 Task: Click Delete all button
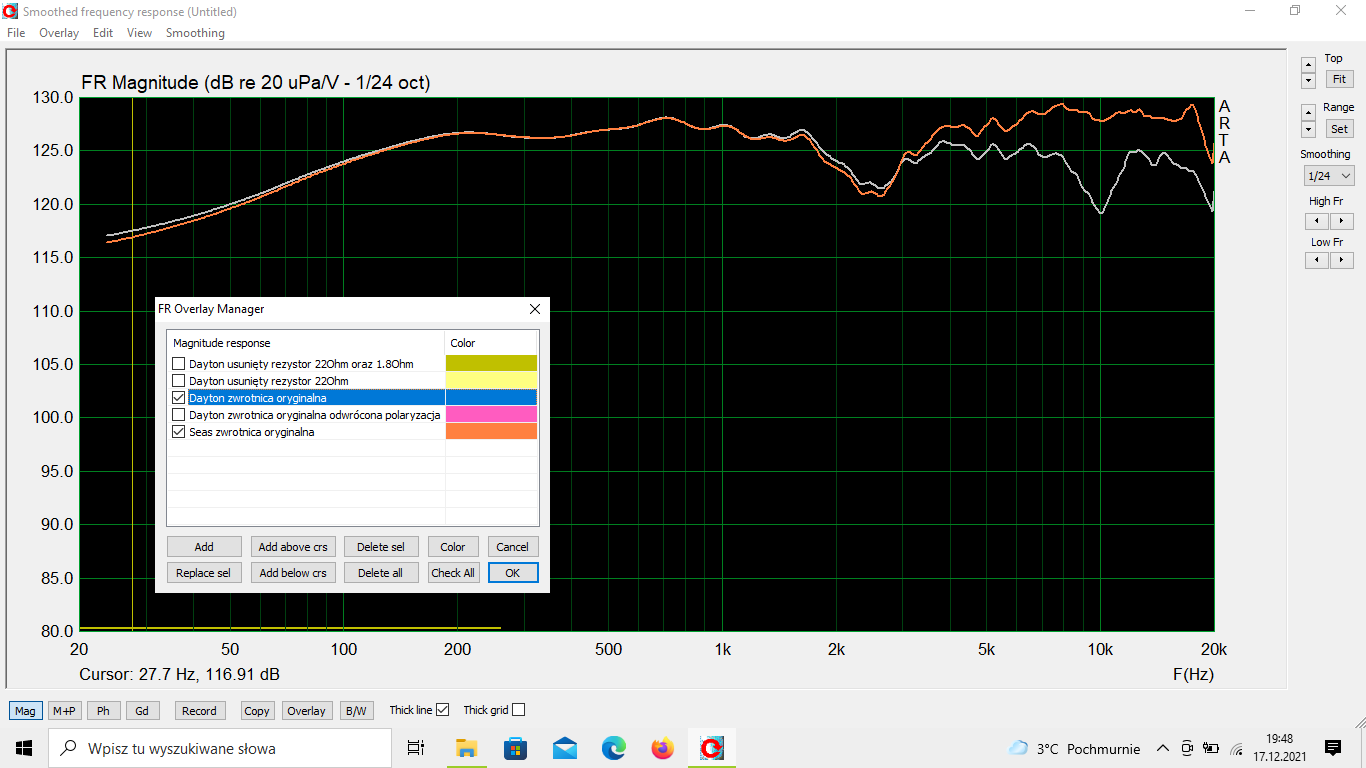pyautogui.click(x=381, y=573)
